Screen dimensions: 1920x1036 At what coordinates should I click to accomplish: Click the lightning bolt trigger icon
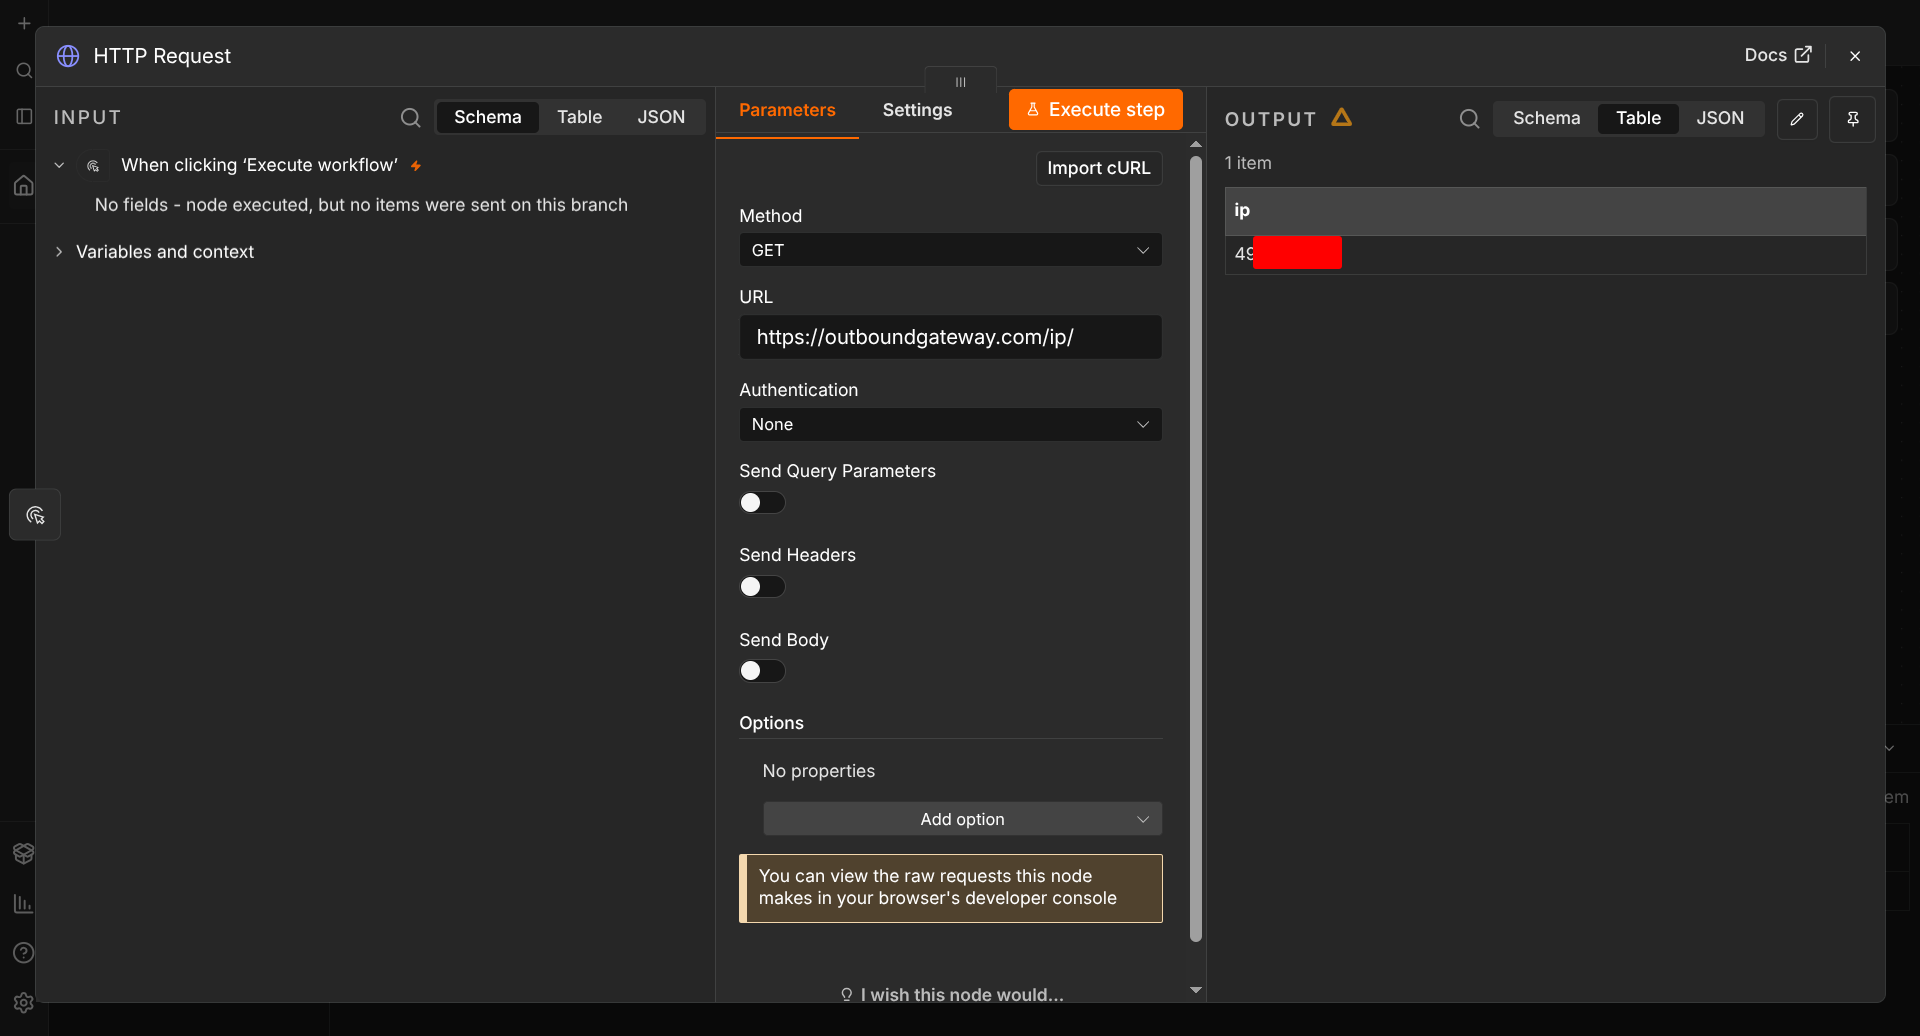click(416, 166)
